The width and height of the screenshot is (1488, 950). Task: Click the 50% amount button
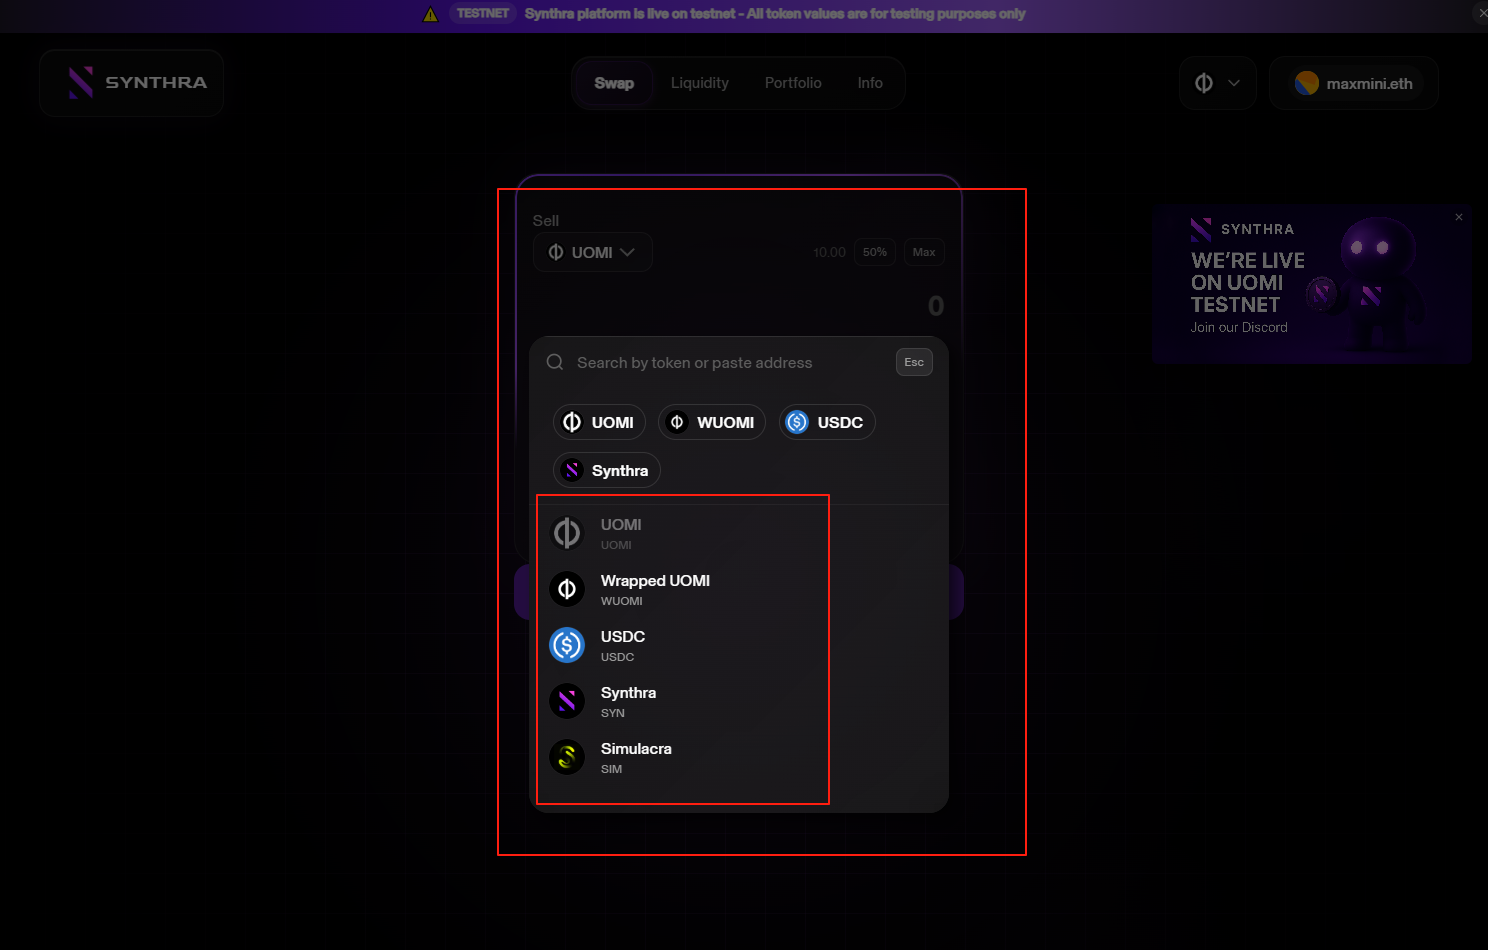pos(875,252)
